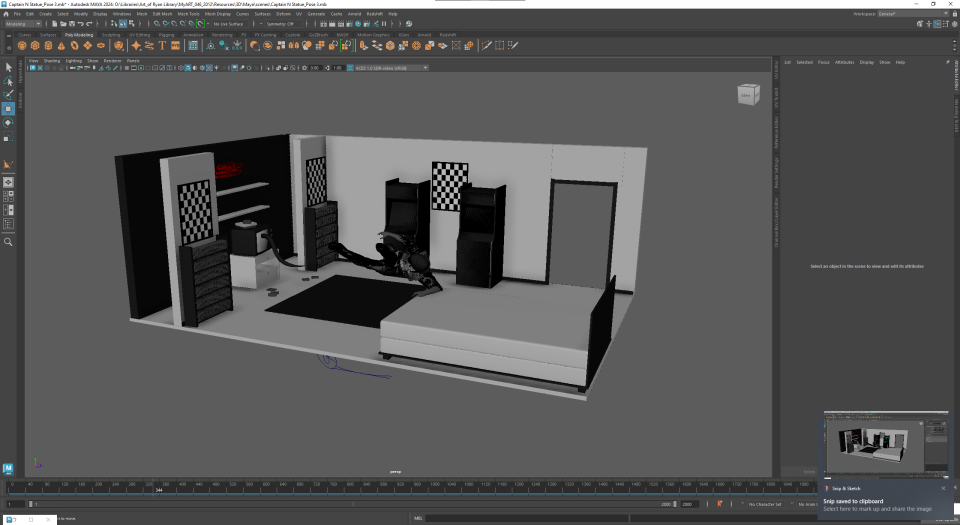Image resolution: width=960 pixels, height=525 pixels.
Task: Open the Attribute Editor Focus menu
Action: point(823,62)
